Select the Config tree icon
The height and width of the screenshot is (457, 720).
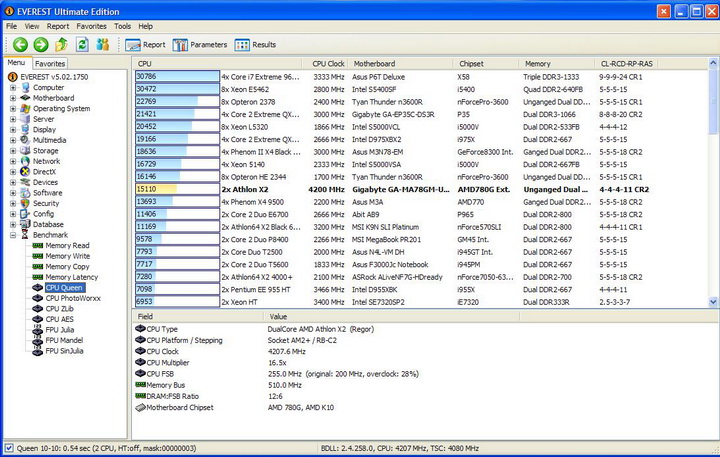coord(25,214)
